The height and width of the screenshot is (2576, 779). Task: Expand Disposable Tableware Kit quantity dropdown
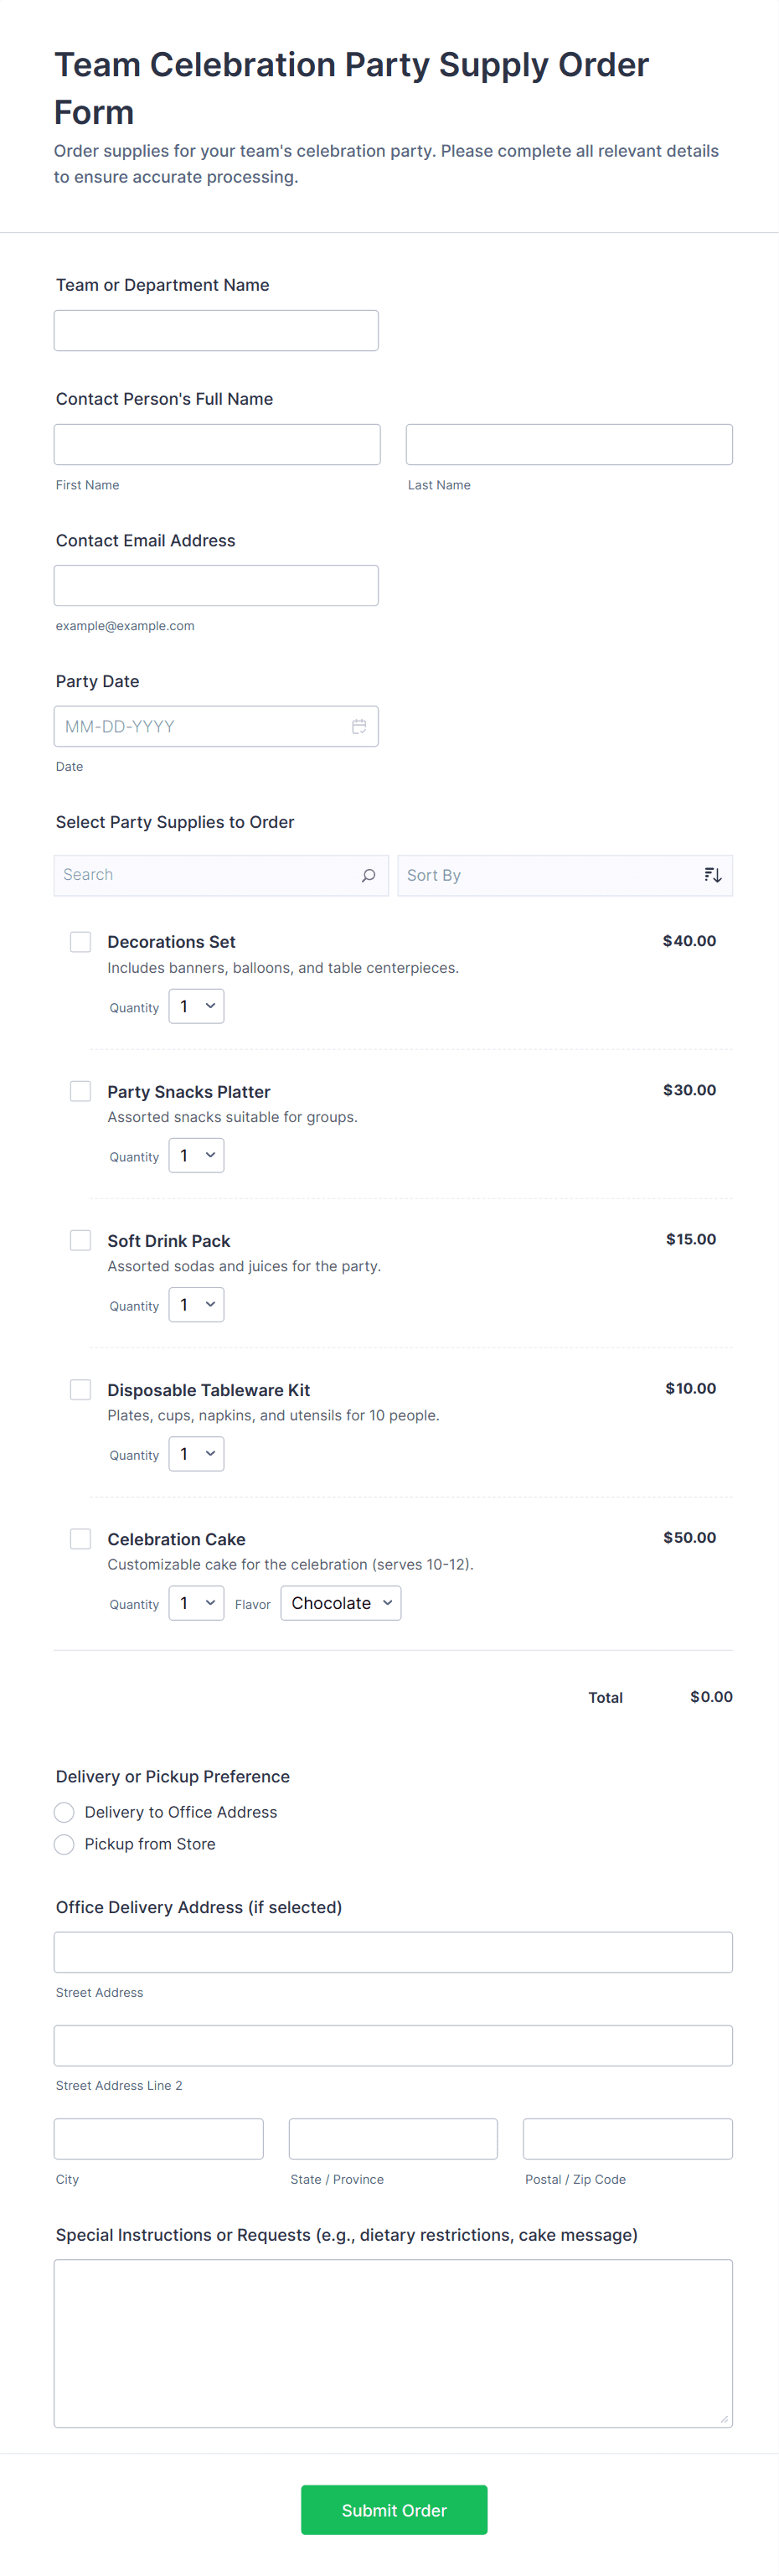[196, 1454]
